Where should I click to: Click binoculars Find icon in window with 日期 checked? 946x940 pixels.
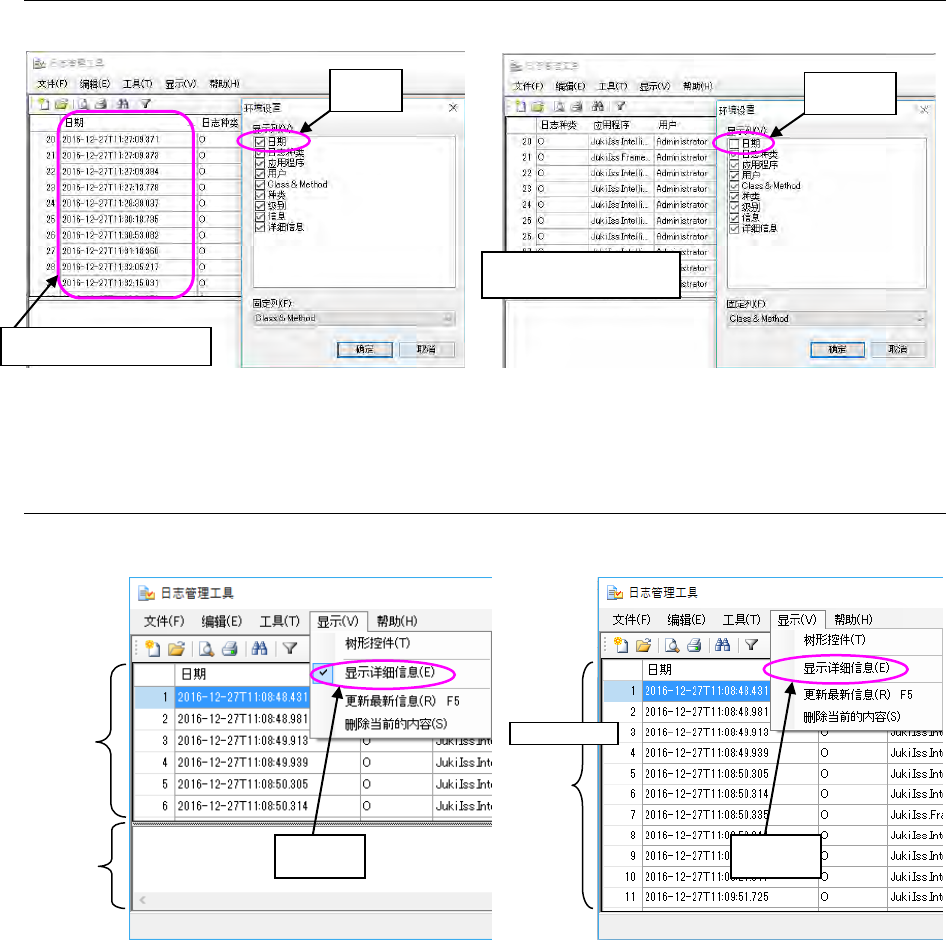[123, 104]
